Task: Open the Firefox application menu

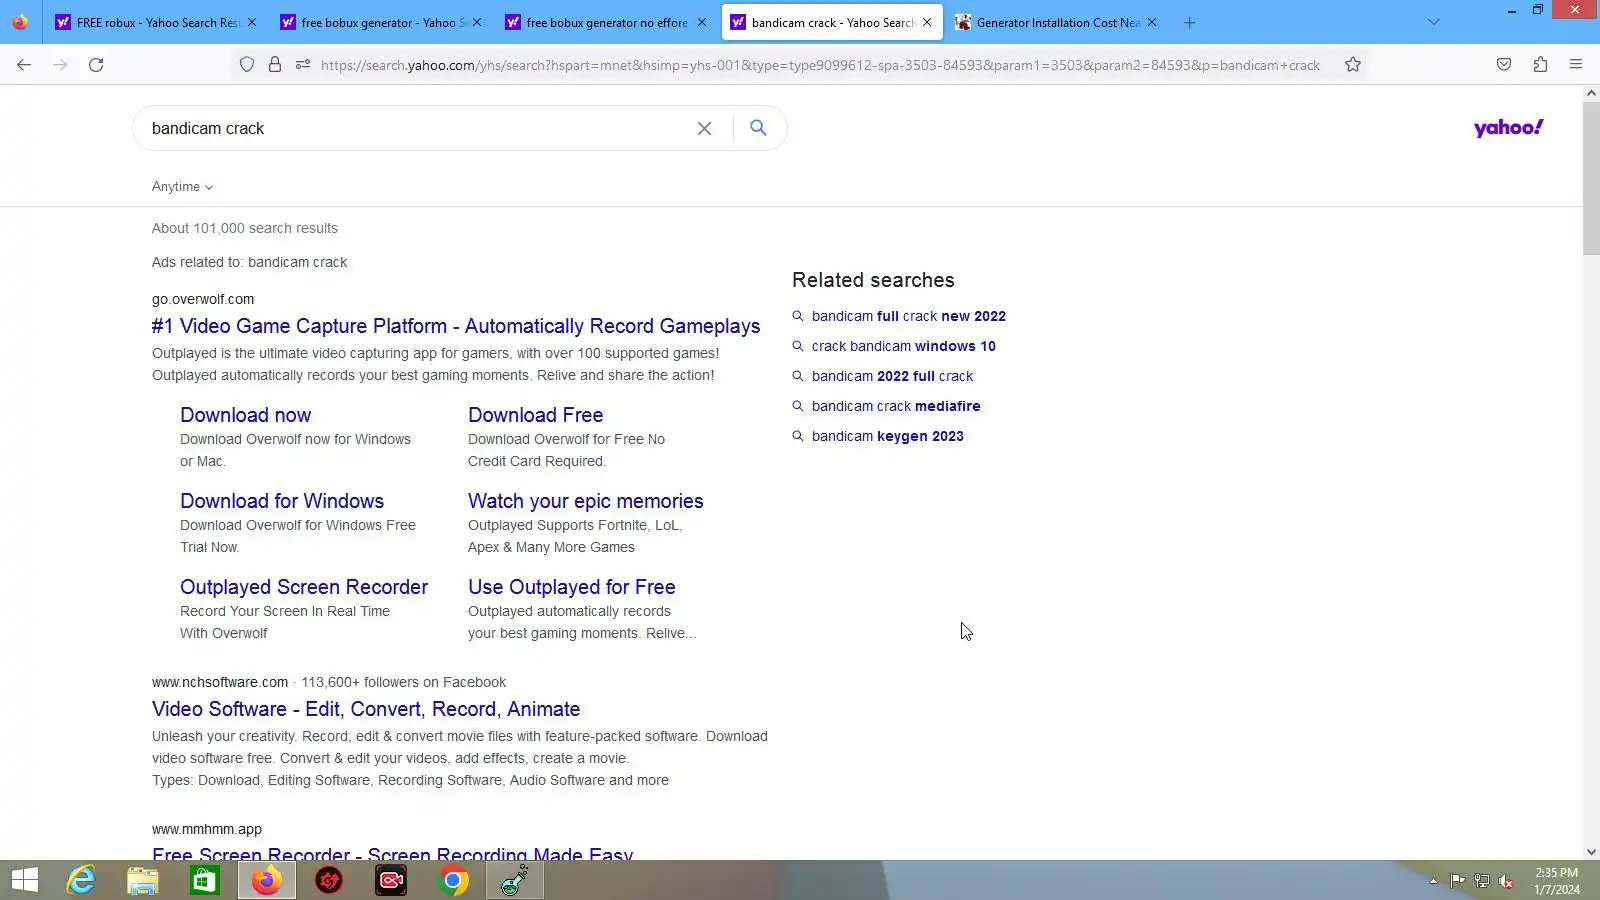Action: (x=1576, y=65)
